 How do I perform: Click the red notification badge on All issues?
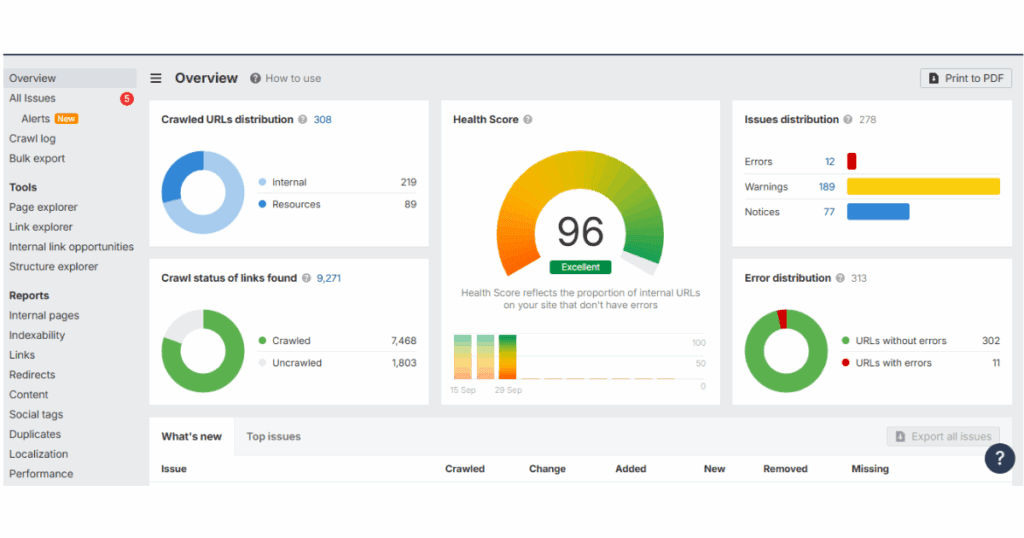click(127, 98)
